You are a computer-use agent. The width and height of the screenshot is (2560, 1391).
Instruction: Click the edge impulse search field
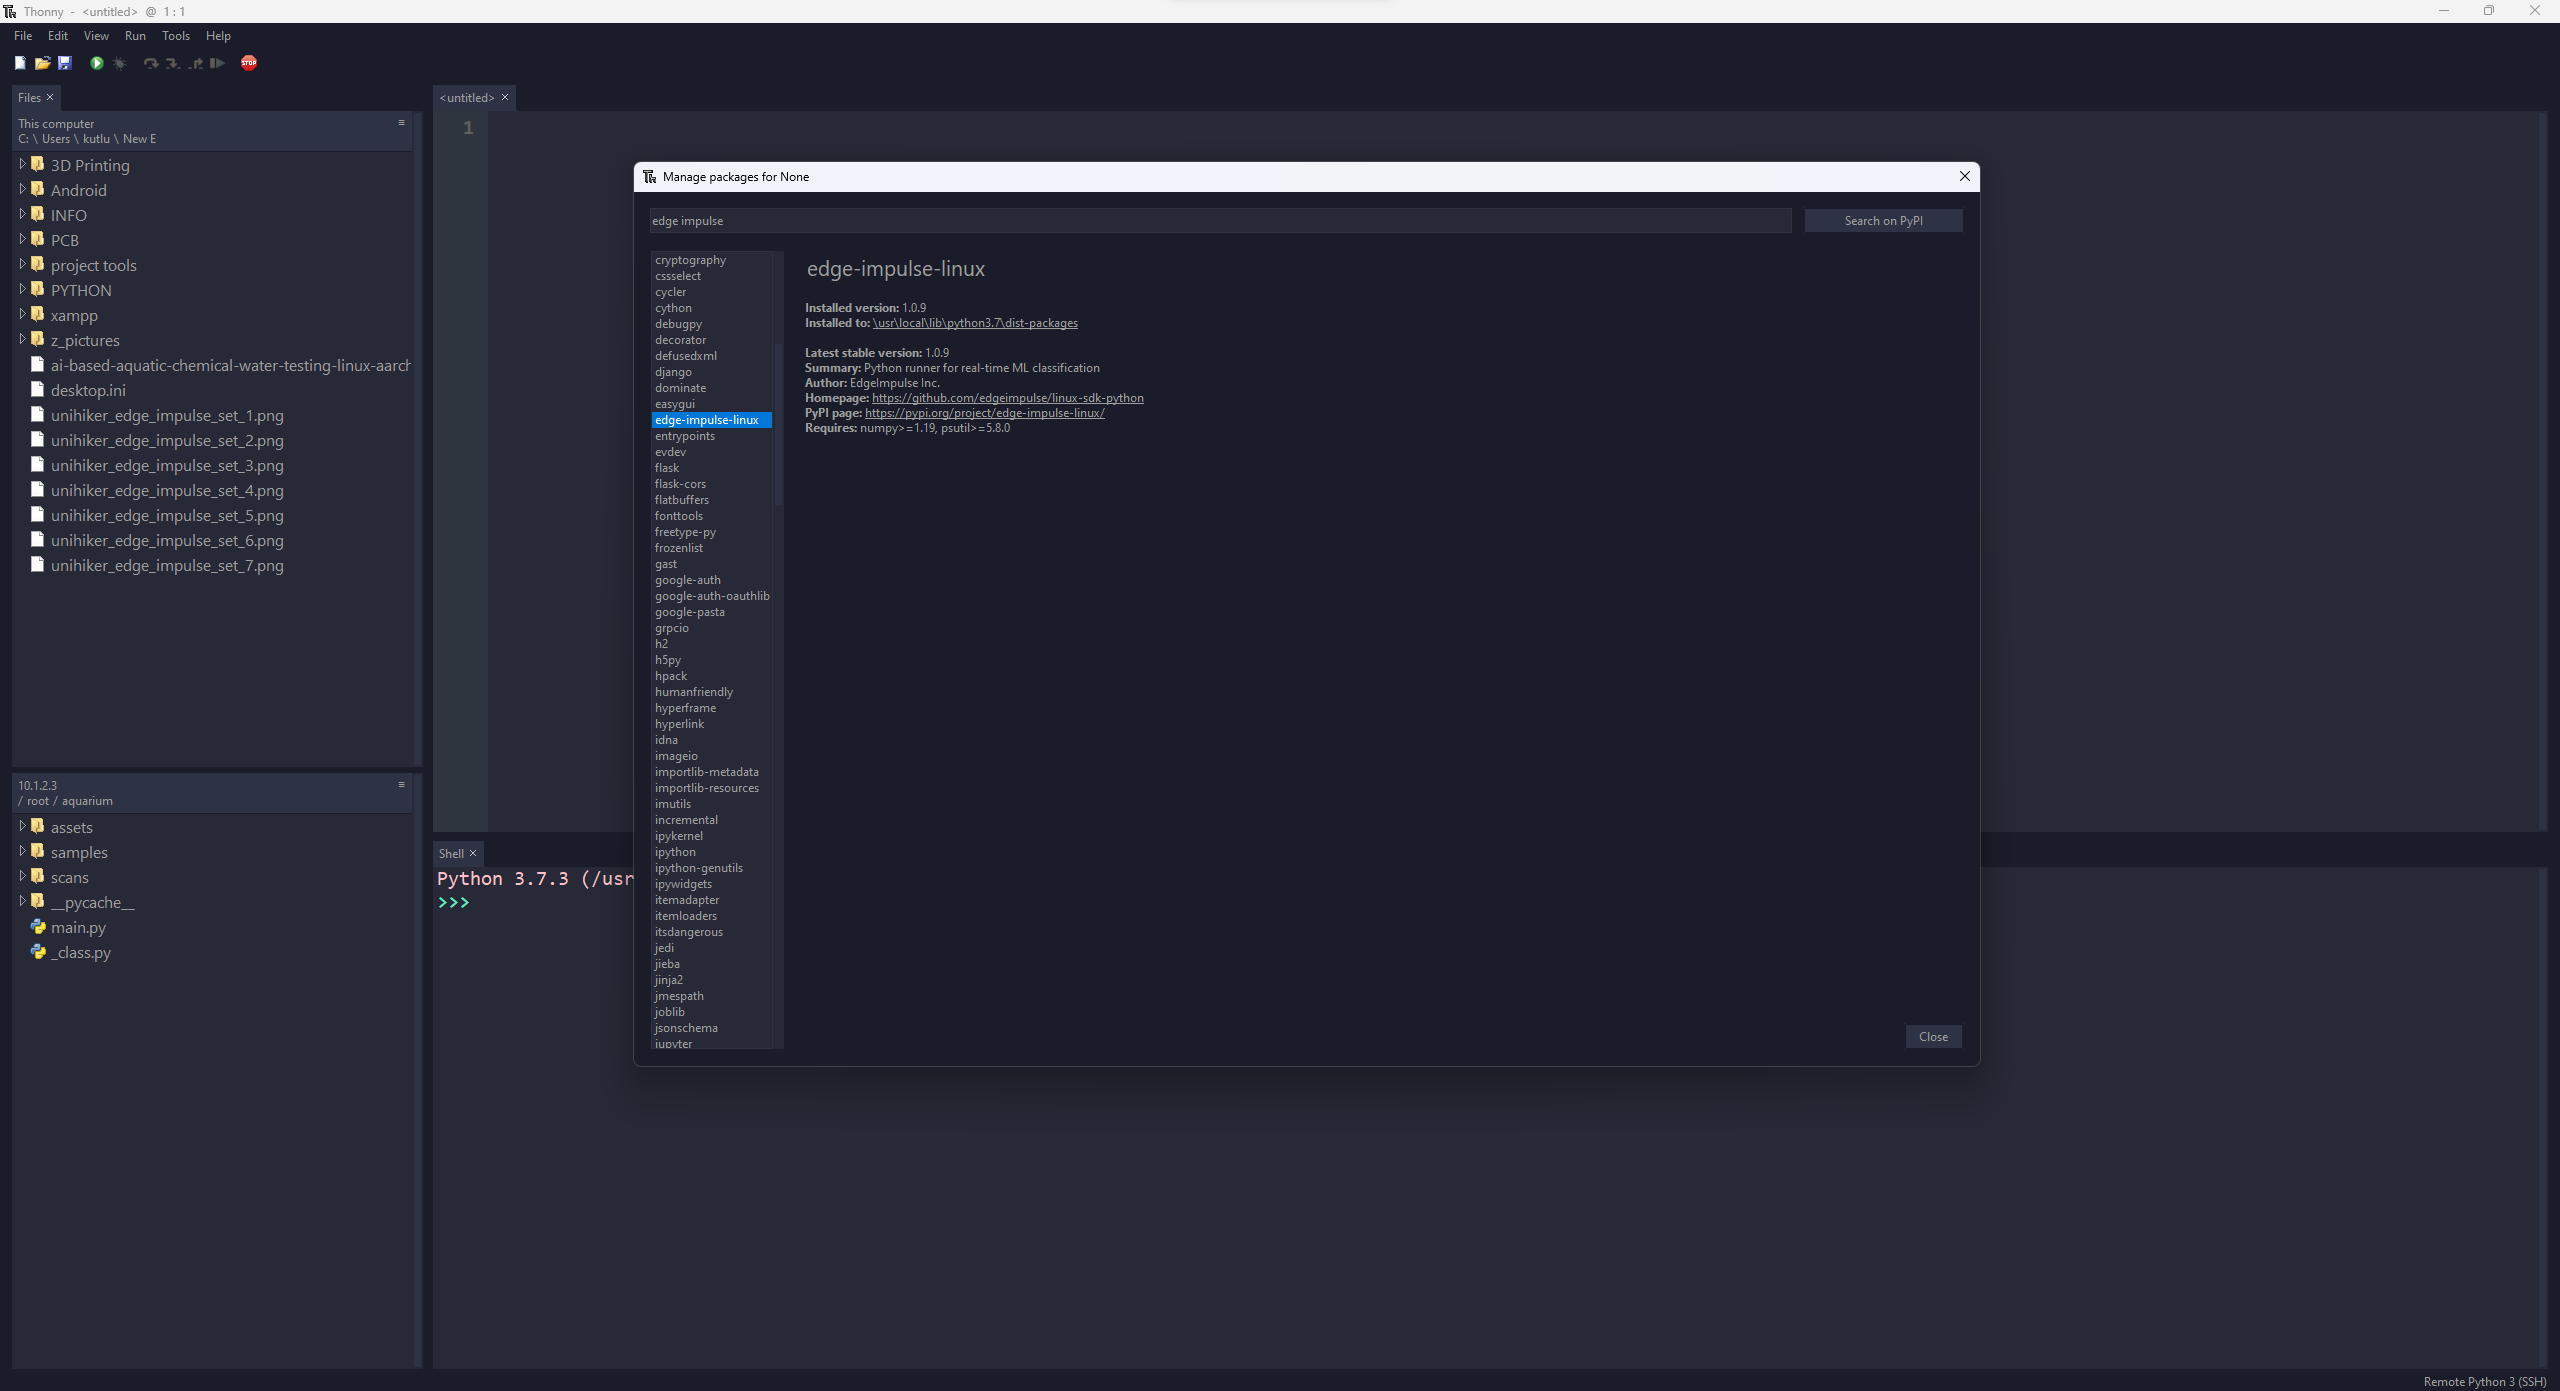(1219, 221)
